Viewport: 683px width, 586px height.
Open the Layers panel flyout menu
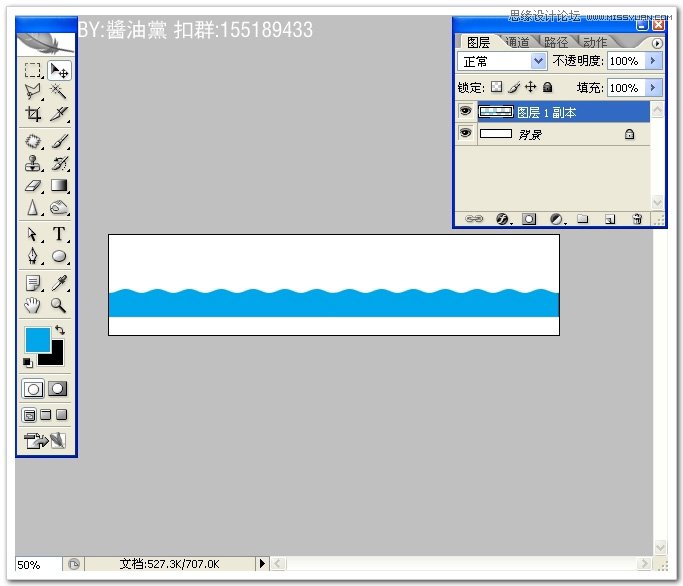pos(657,43)
